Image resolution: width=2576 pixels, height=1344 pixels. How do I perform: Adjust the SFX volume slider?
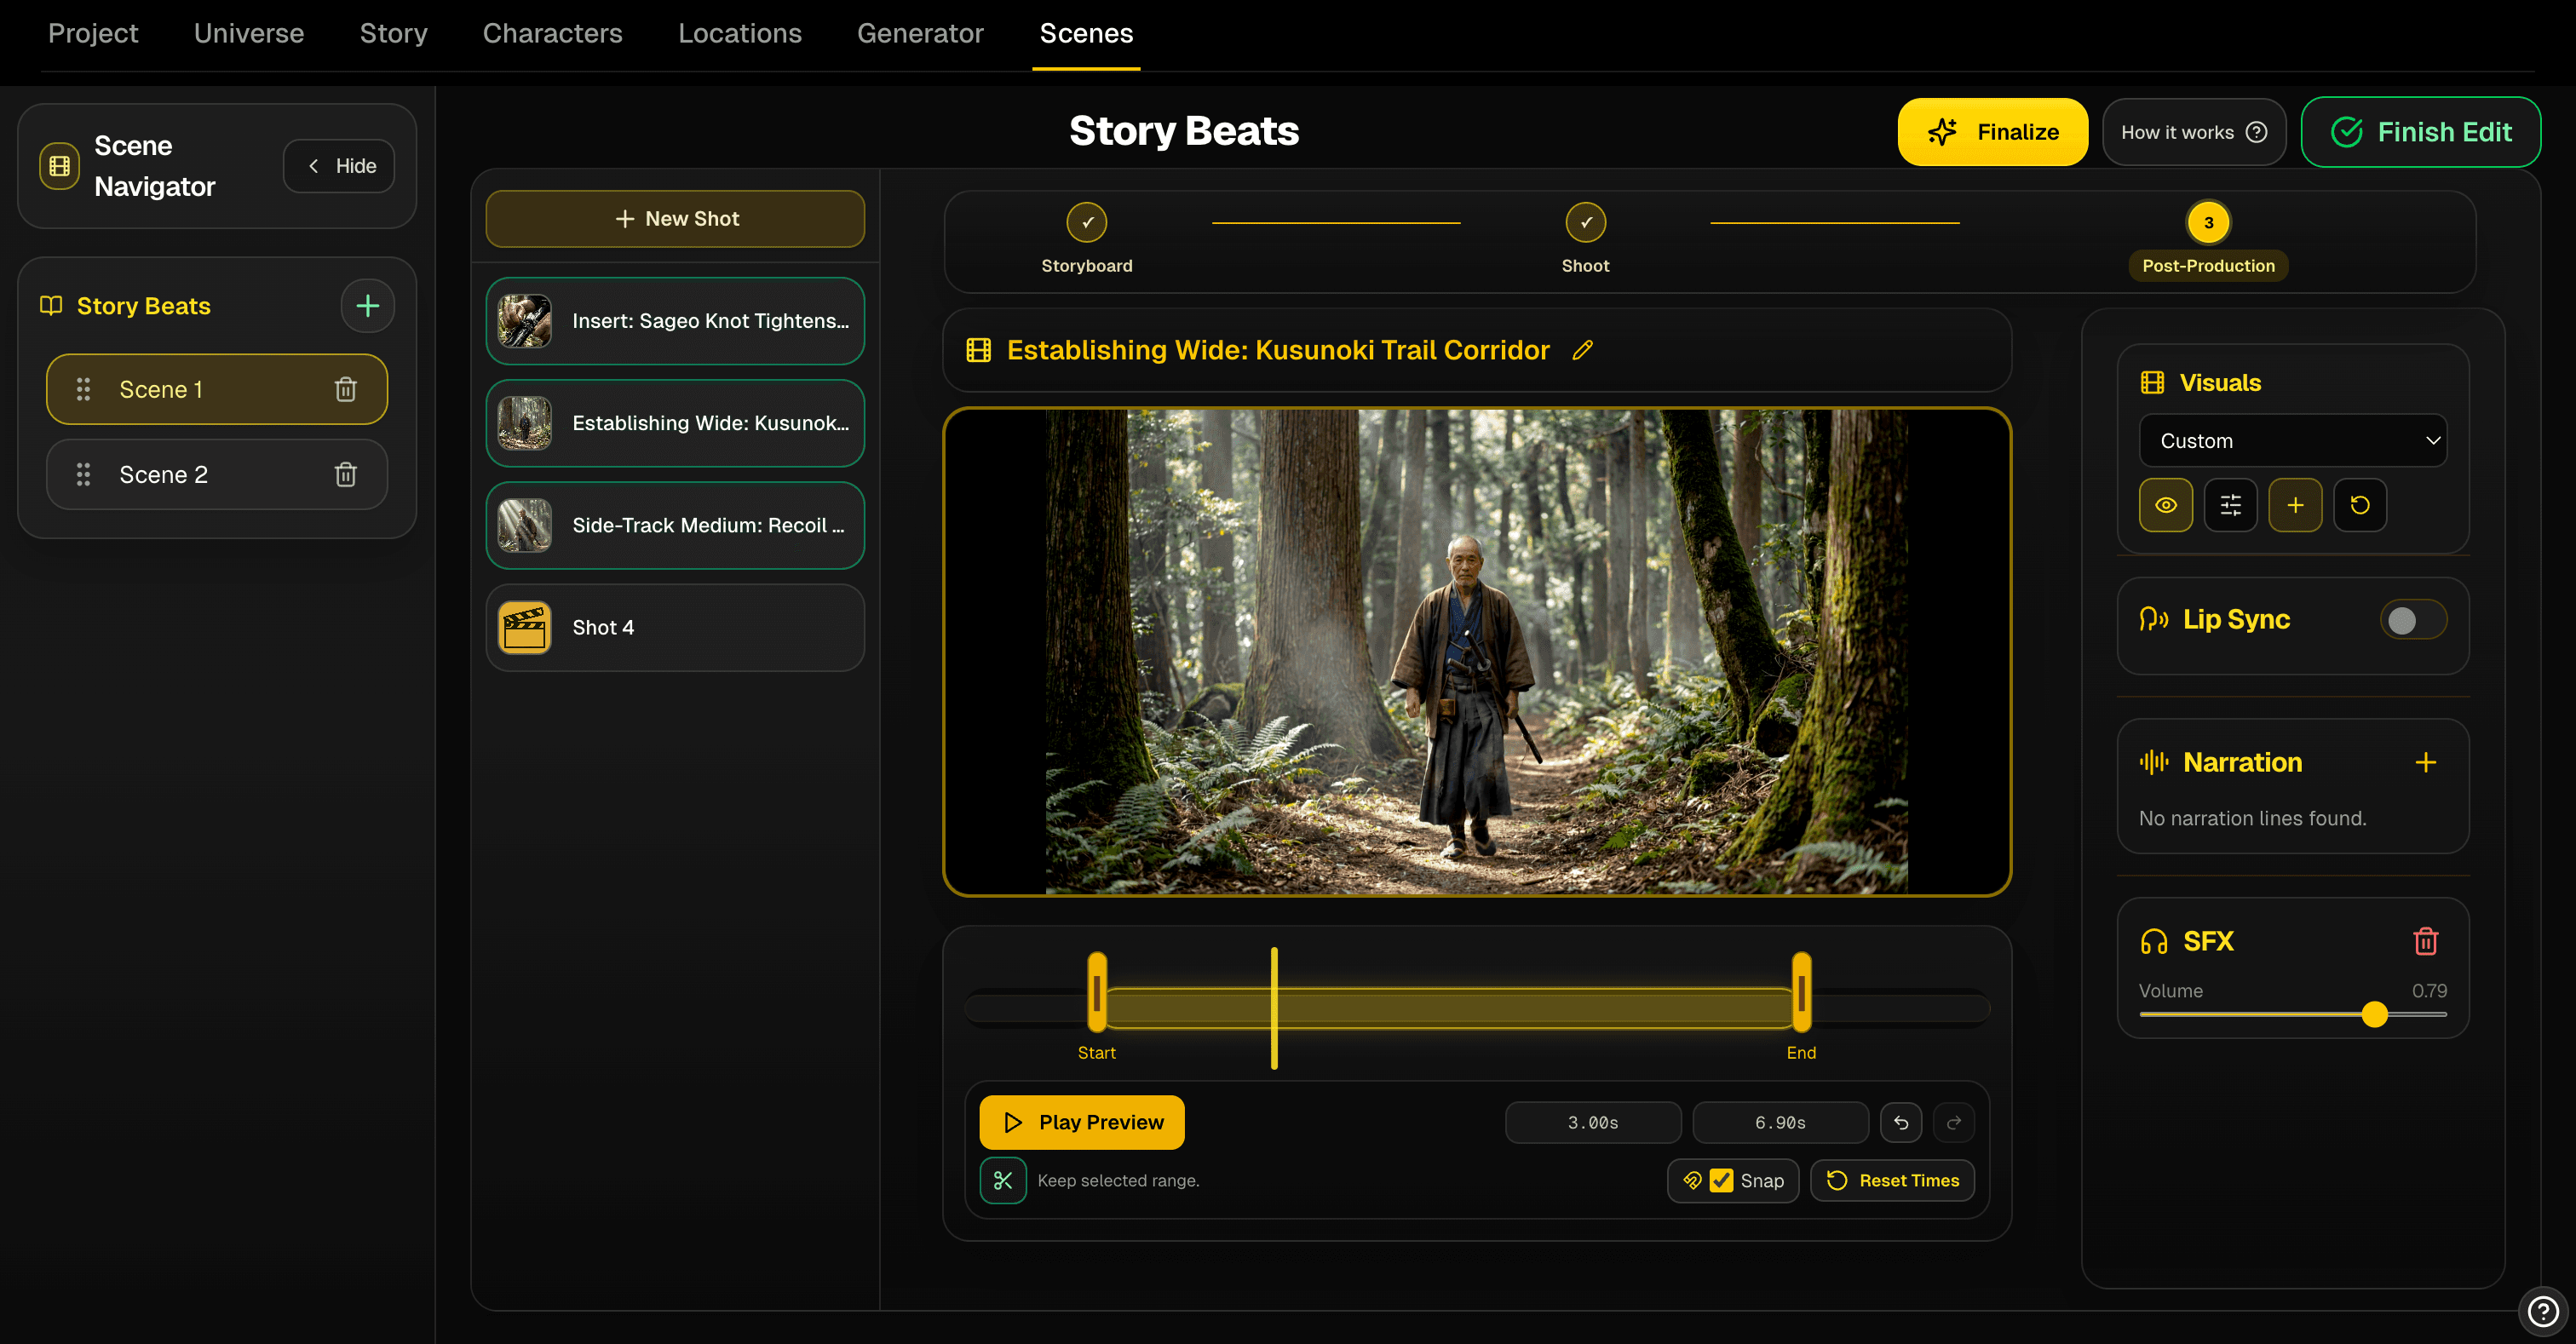pyautogui.click(x=2376, y=1014)
